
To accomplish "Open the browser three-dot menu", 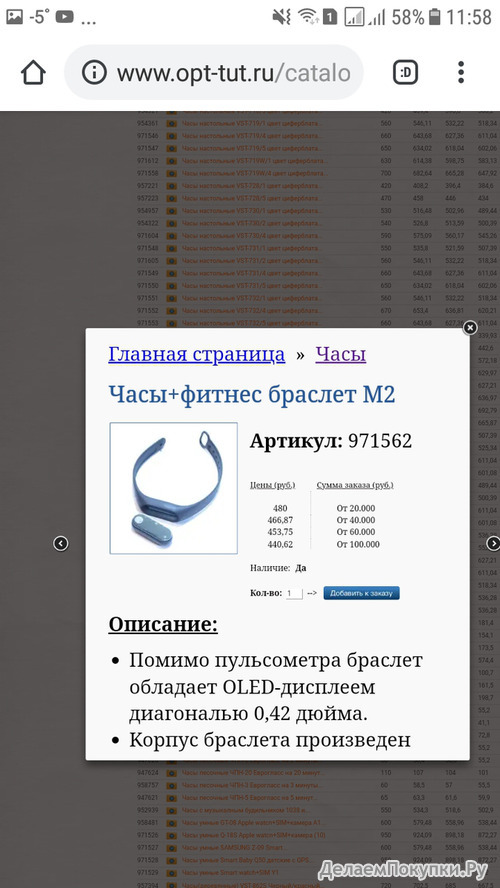I will pyautogui.click(x=461, y=72).
